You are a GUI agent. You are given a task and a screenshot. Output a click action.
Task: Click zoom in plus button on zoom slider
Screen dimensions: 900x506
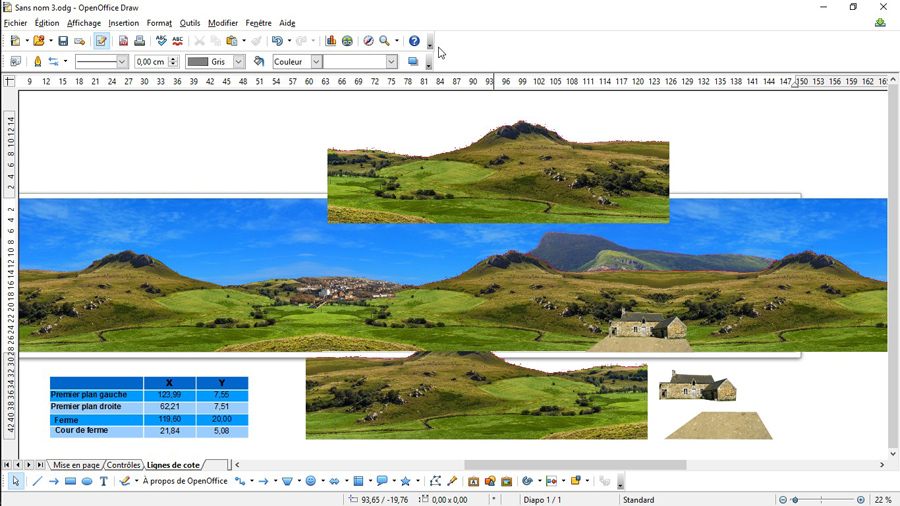coord(859,499)
